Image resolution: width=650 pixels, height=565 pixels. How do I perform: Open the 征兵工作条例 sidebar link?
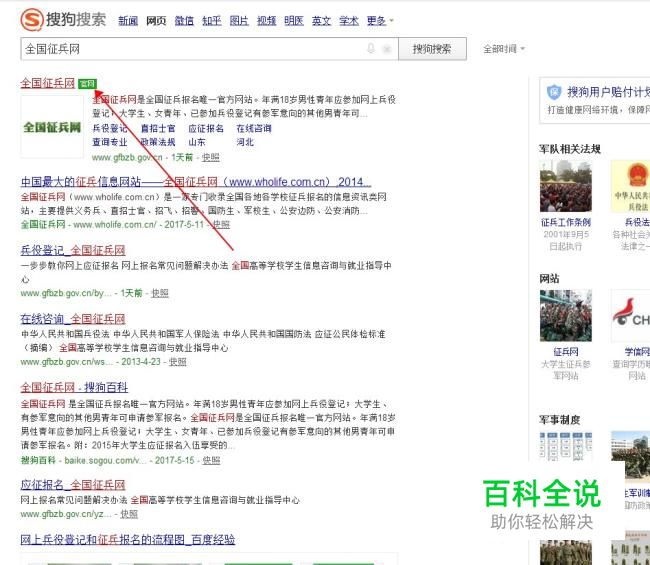pos(566,222)
